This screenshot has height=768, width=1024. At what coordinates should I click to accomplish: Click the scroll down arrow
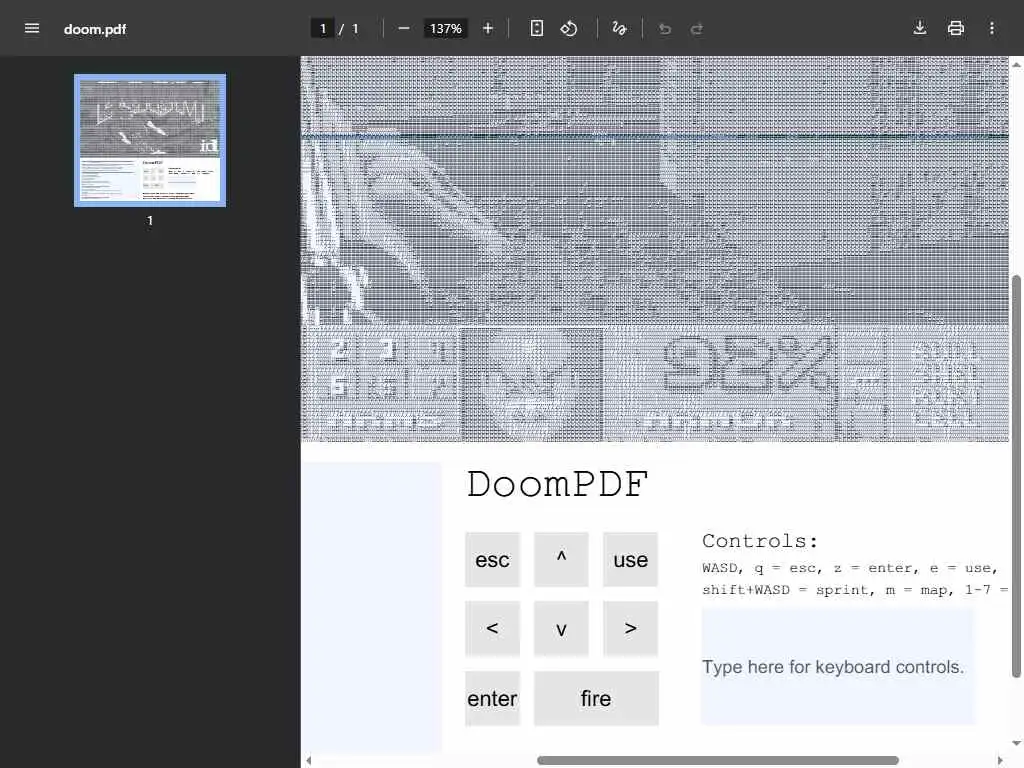click(1016, 743)
